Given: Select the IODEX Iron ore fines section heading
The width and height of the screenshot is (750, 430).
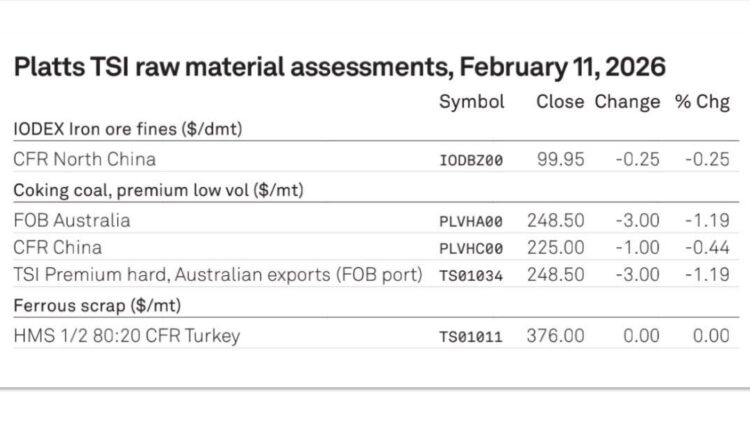Looking at the screenshot, I should coord(128,129).
